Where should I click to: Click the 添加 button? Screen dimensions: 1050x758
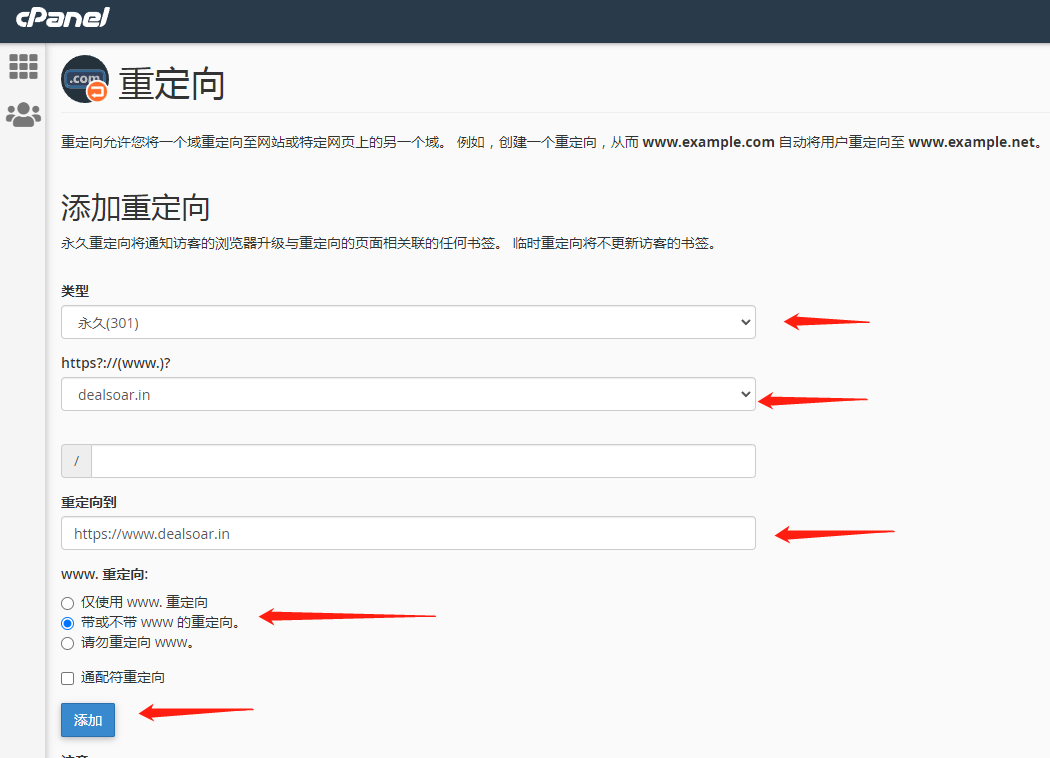[x=88, y=720]
